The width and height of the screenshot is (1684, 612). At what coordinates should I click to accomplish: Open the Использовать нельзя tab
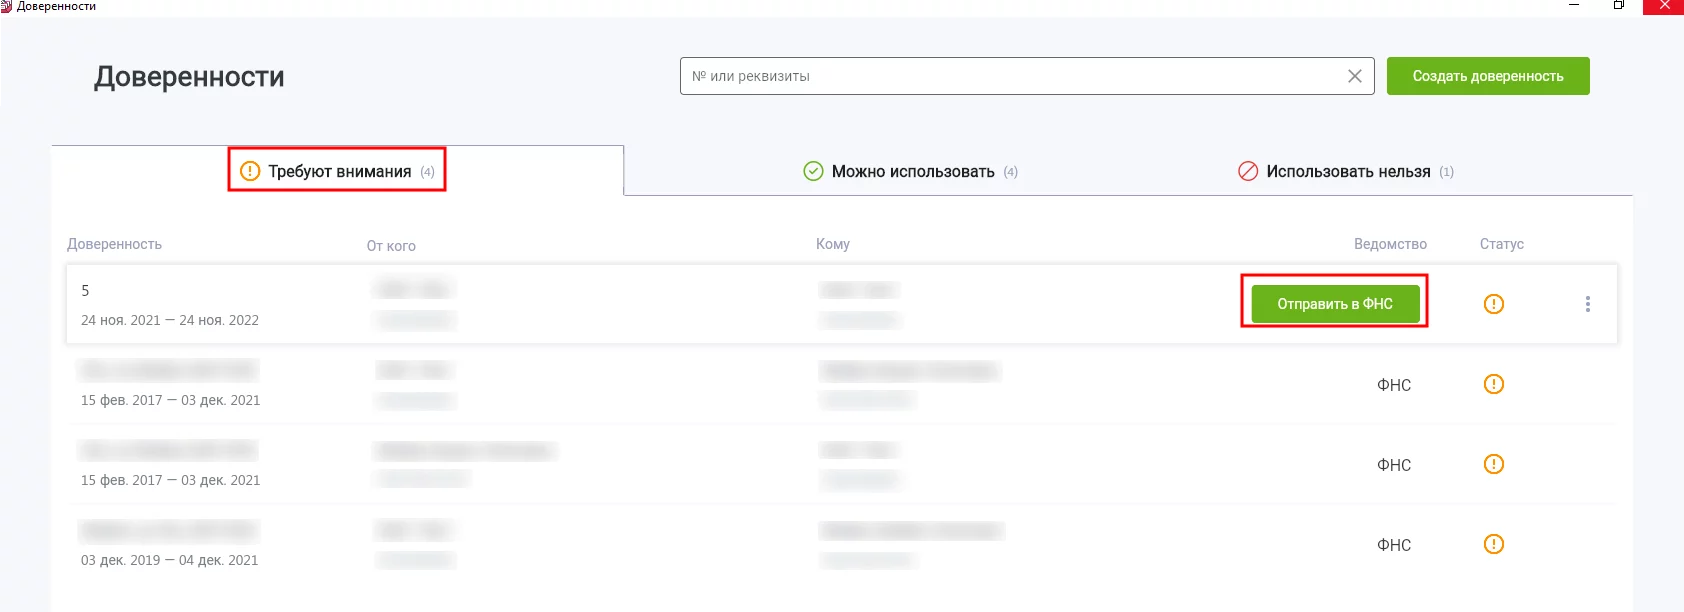(1347, 171)
